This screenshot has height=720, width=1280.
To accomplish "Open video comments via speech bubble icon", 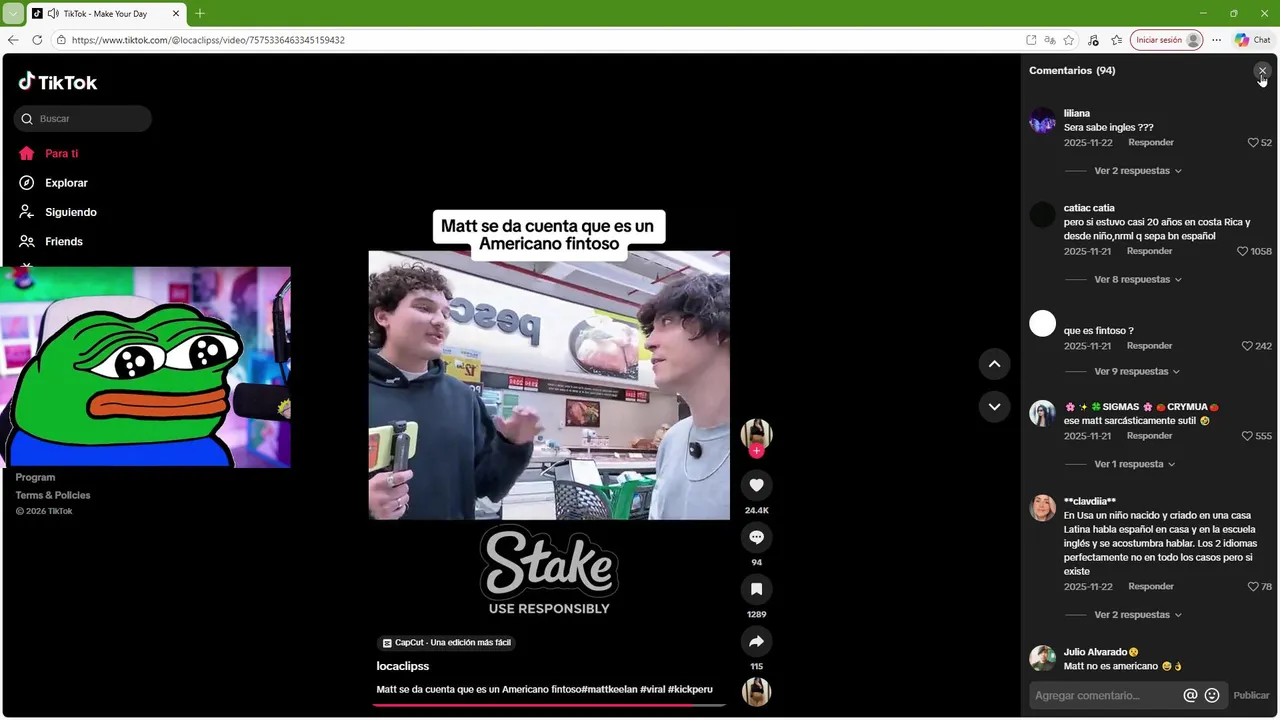I will [756, 537].
